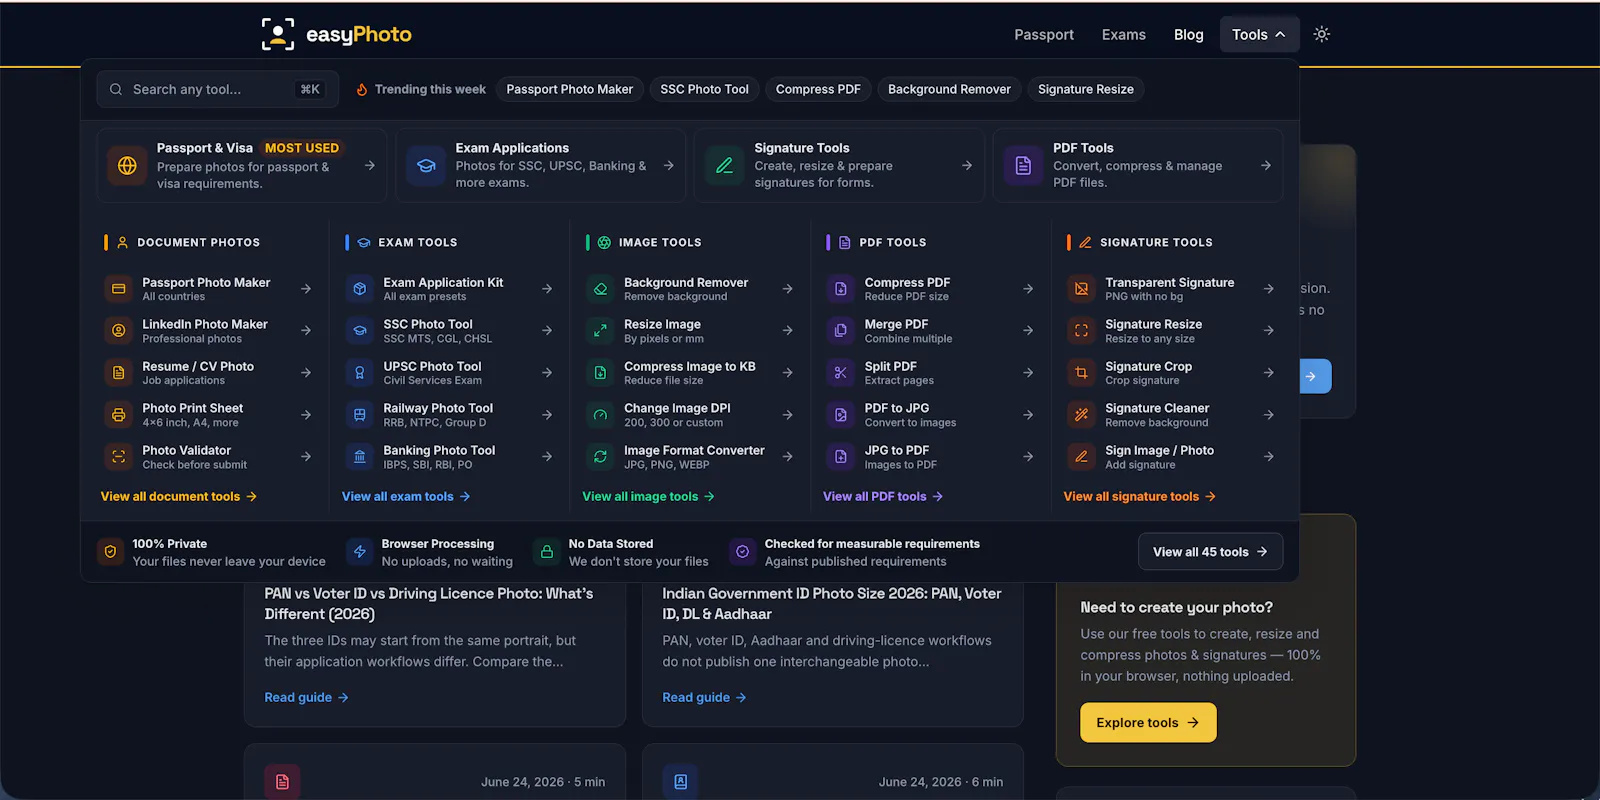Click the No Data Stored lock icon

click(547, 551)
